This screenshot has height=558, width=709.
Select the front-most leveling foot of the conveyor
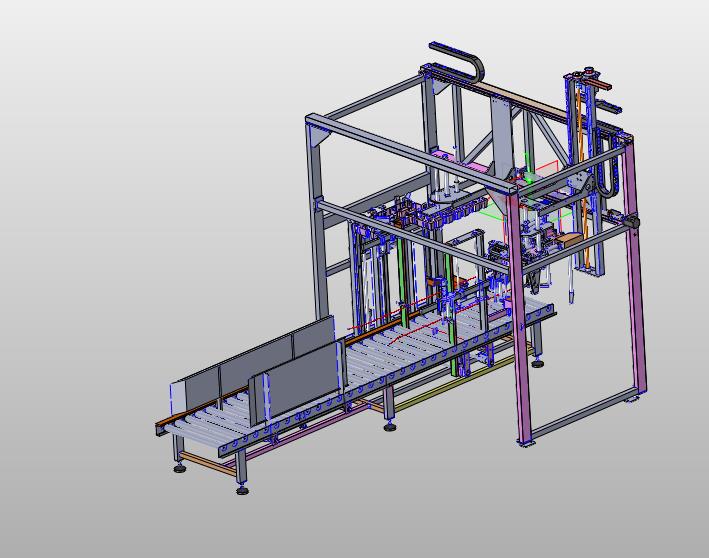[243, 490]
